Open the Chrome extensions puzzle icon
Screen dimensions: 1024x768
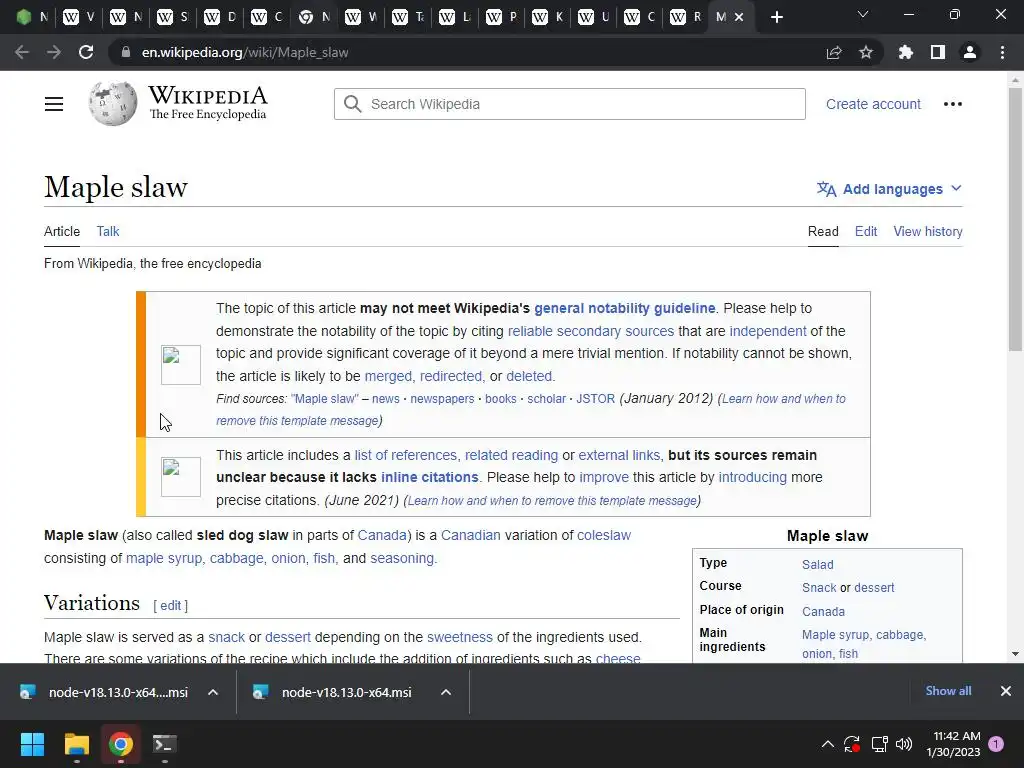pyautogui.click(x=906, y=52)
